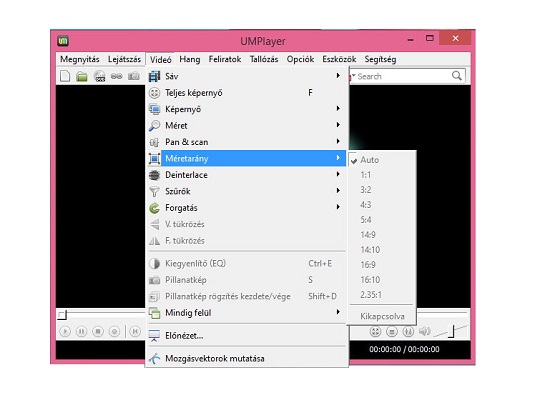550x395 pixels.
Task: Click the pause button in control bar
Action: (x=81, y=332)
